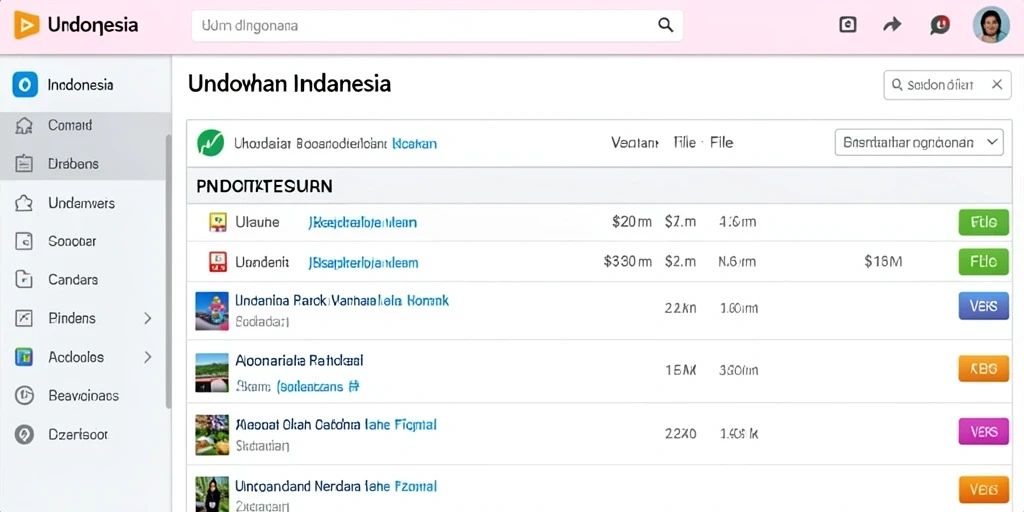
Task: Click the Comard home icon in the sidebar
Action: click(24, 125)
